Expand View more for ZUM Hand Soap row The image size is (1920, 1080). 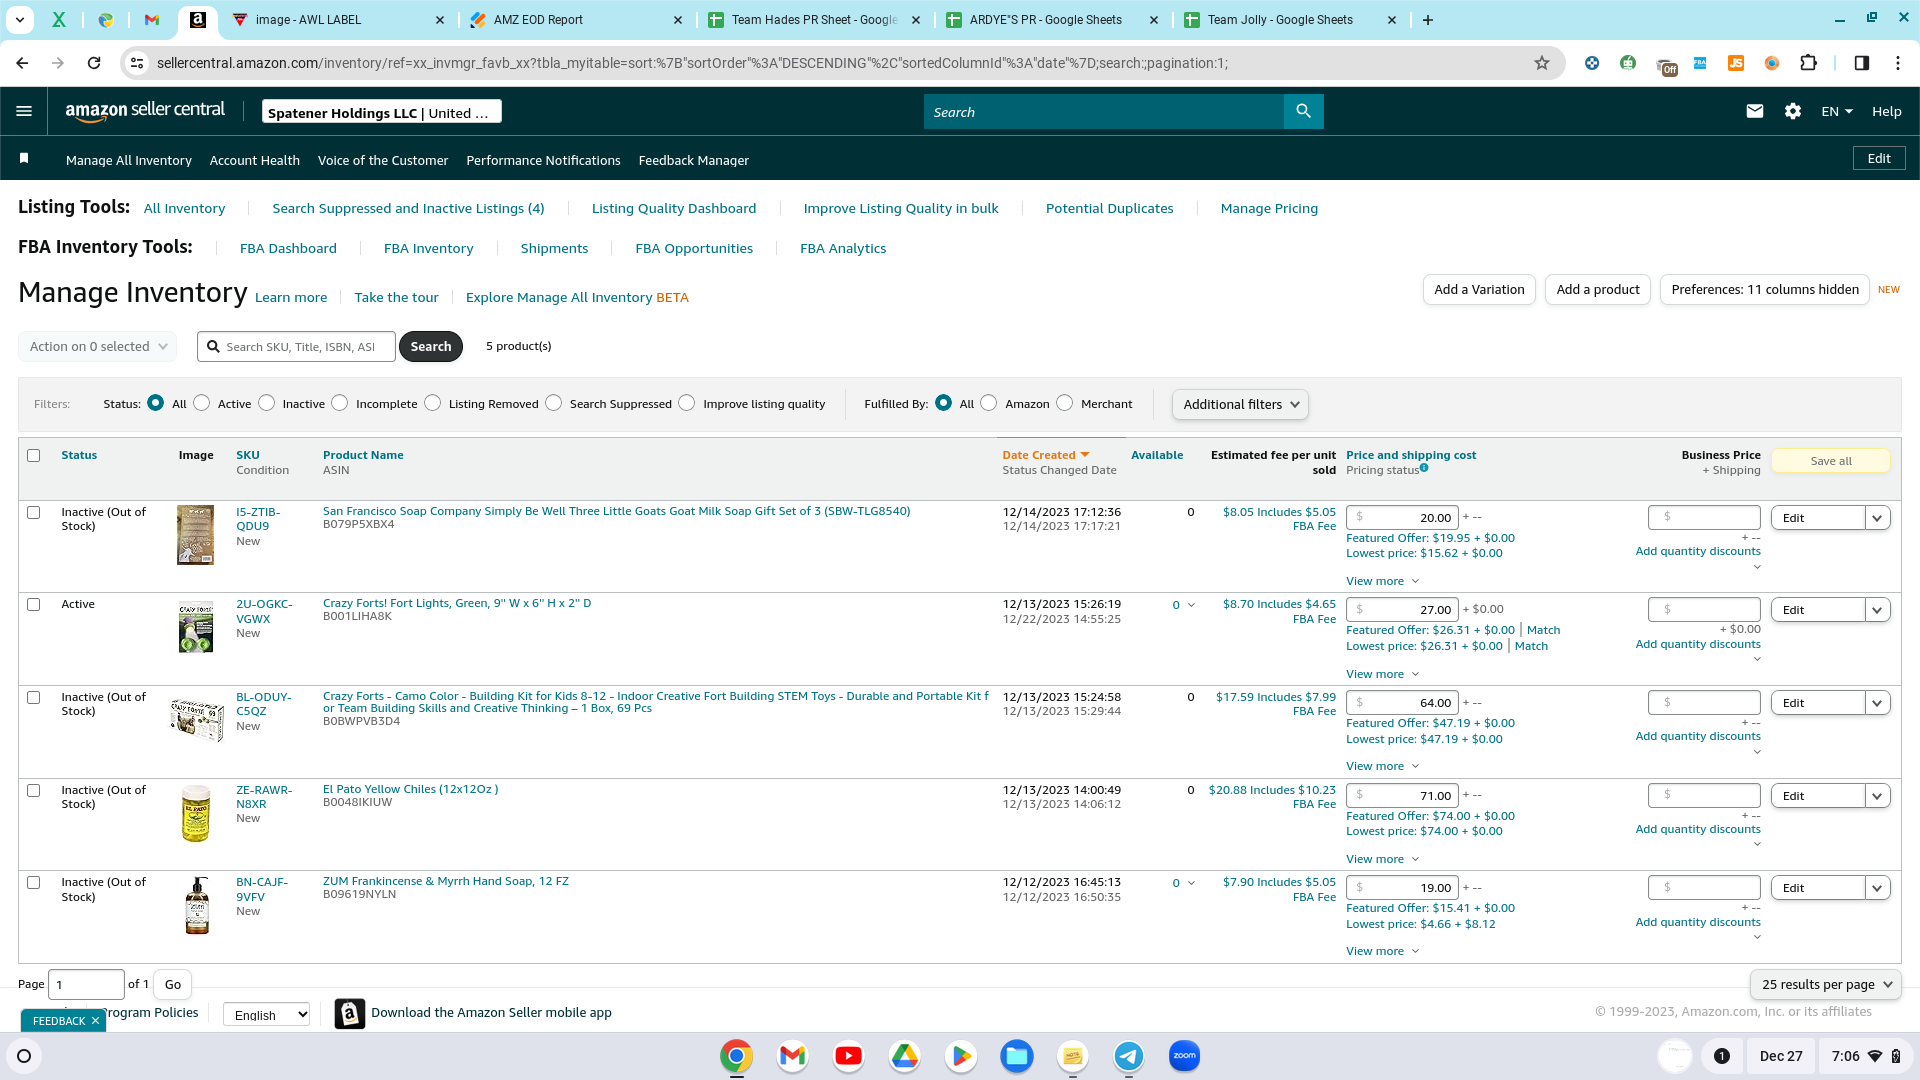[1383, 952]
